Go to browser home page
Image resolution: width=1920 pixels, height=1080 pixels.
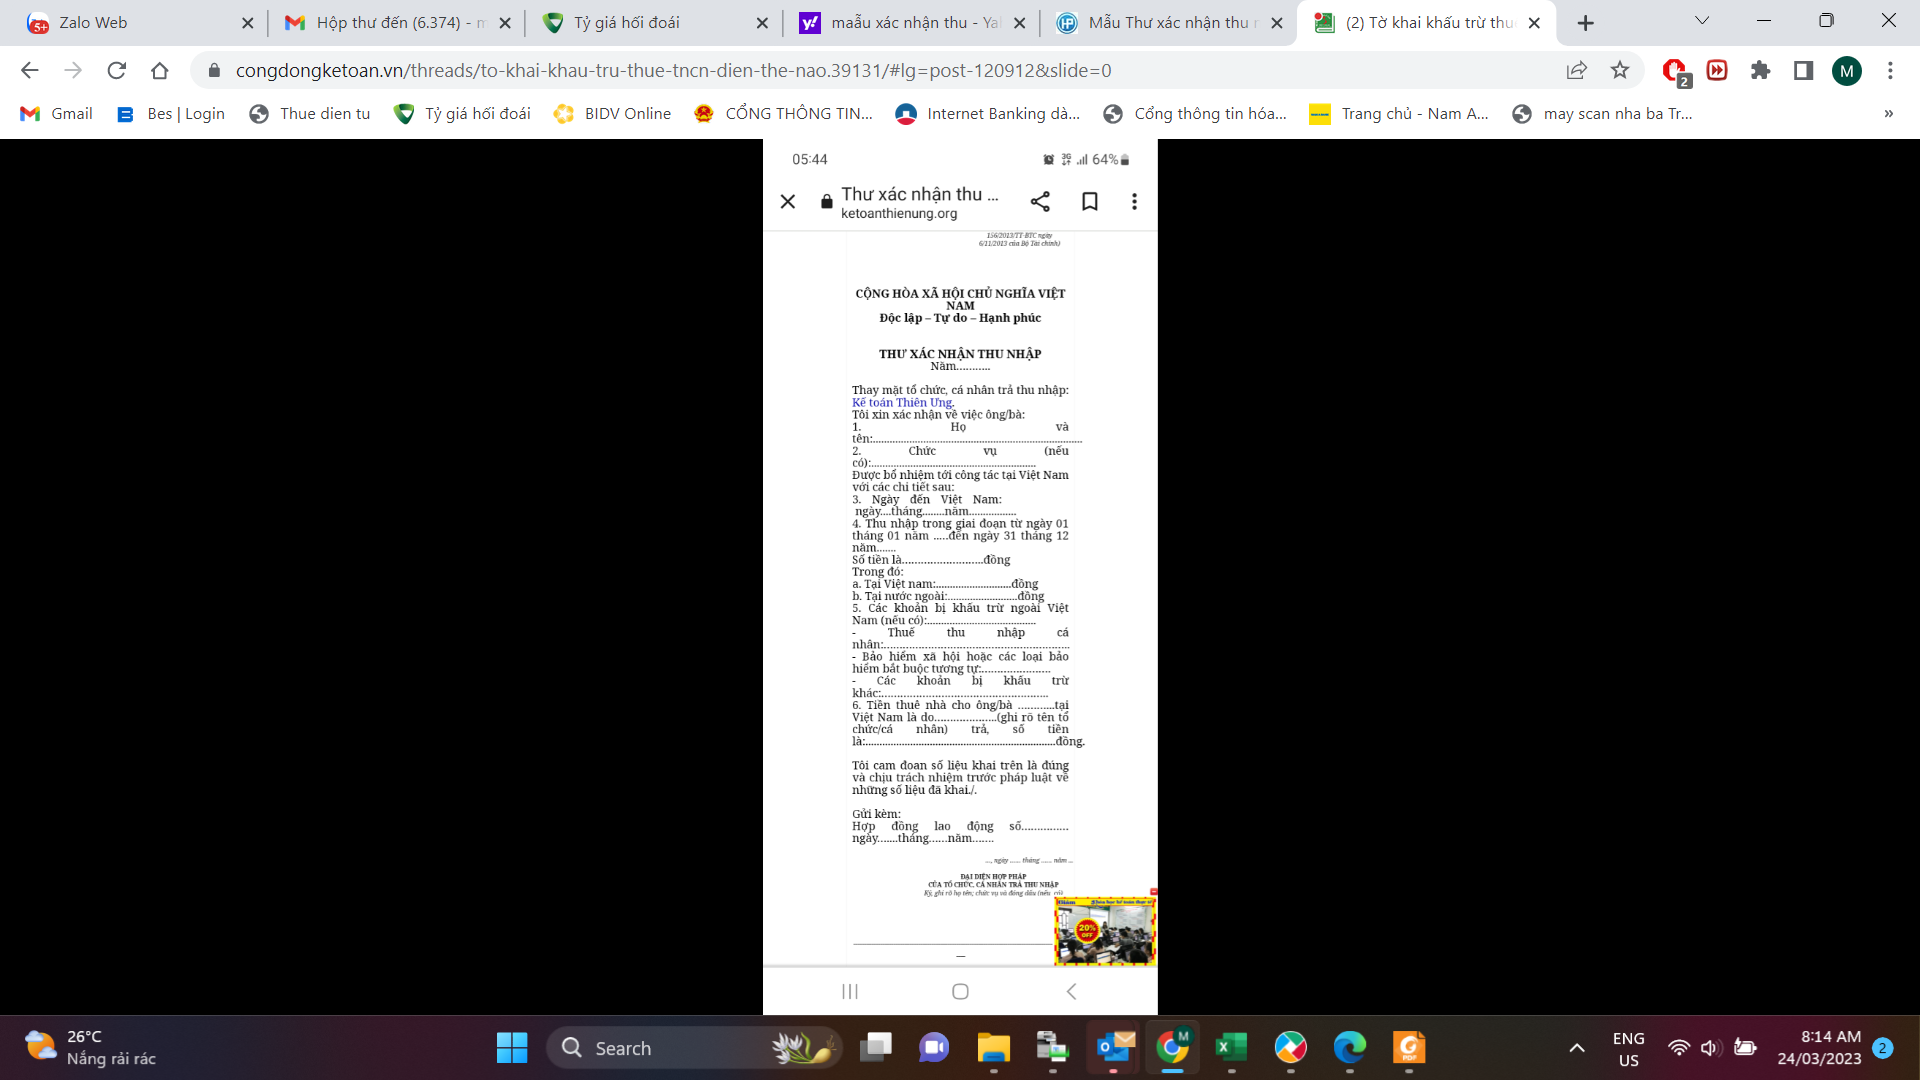160,70
